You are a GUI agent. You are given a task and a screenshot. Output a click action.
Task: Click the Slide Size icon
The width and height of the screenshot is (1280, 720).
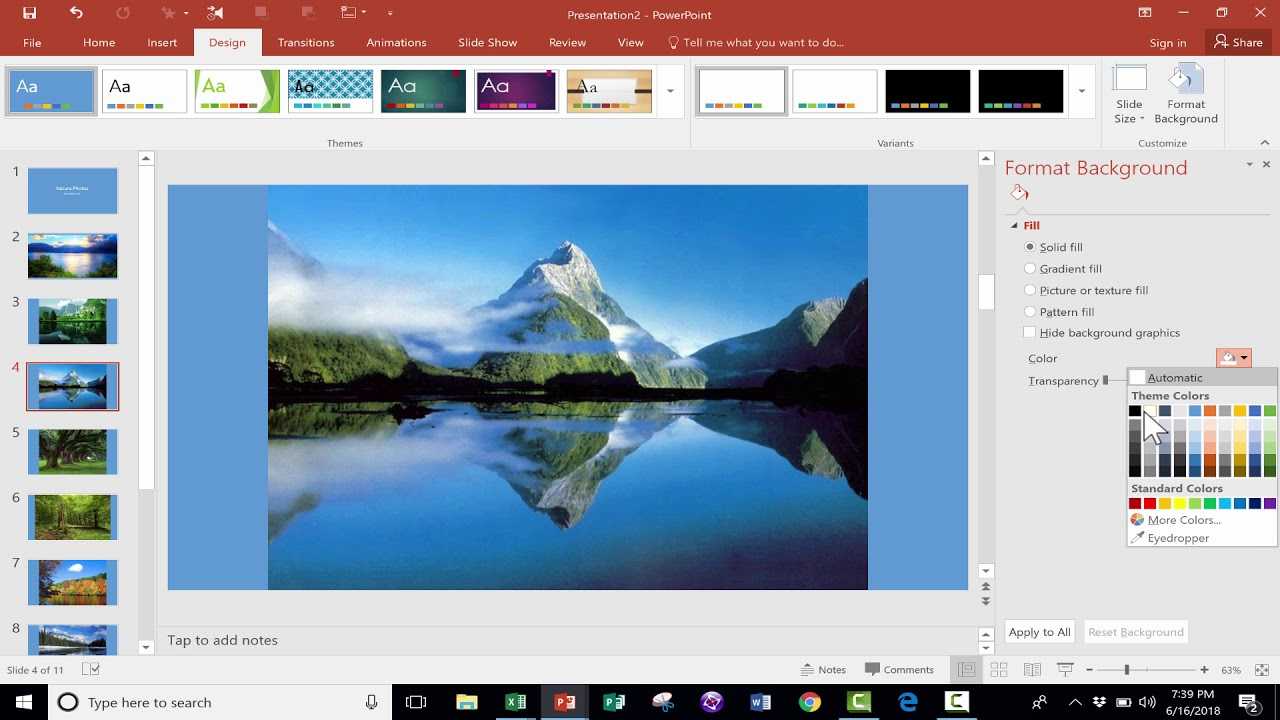click(x=1129, y=95)
